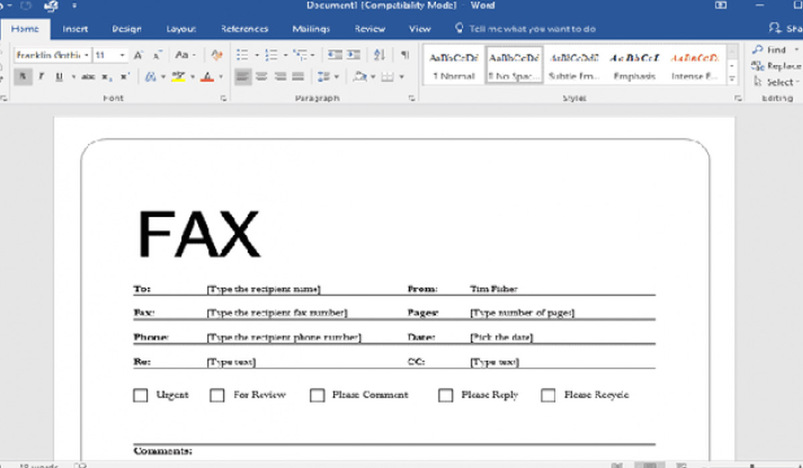
Task: Switch to the Home tab
Action: point(25,29)
